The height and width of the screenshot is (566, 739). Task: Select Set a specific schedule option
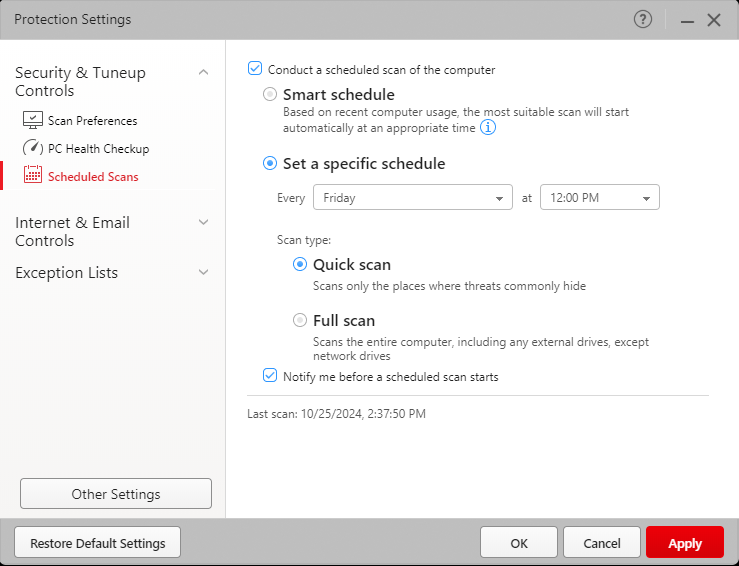270,164
